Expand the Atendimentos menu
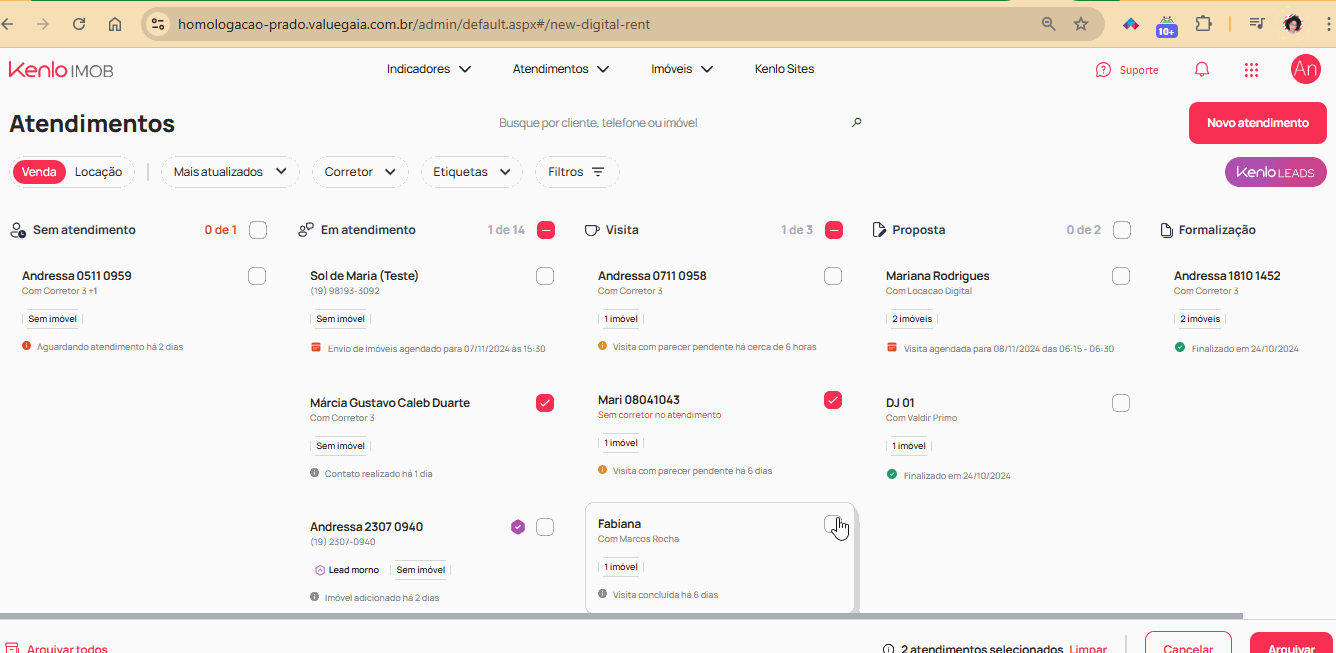 click(561, 69)
